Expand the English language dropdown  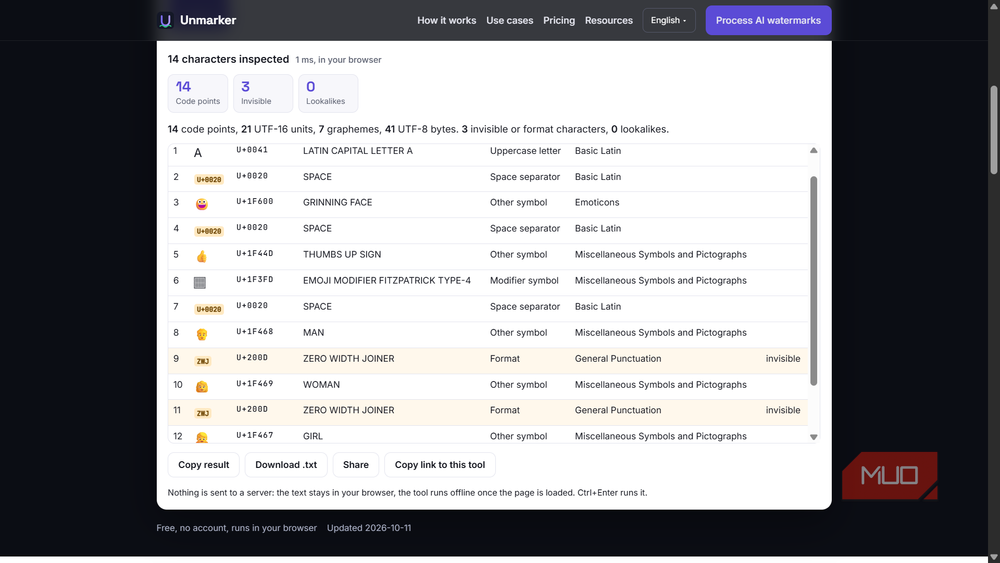click(x=668, y=20)
